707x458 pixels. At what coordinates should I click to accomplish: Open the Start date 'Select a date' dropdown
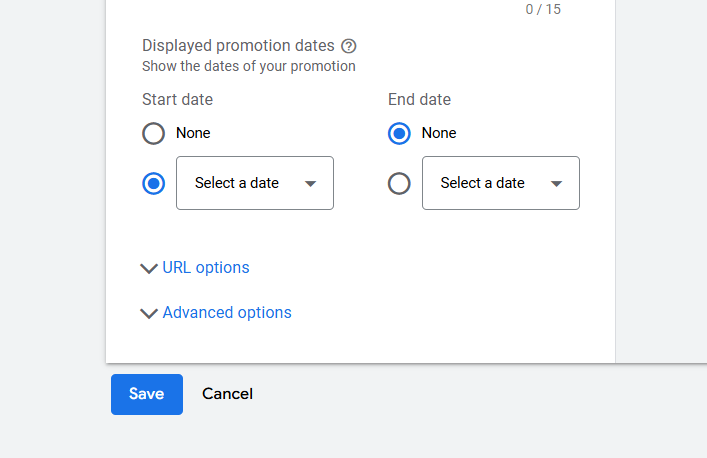point(254,183)
